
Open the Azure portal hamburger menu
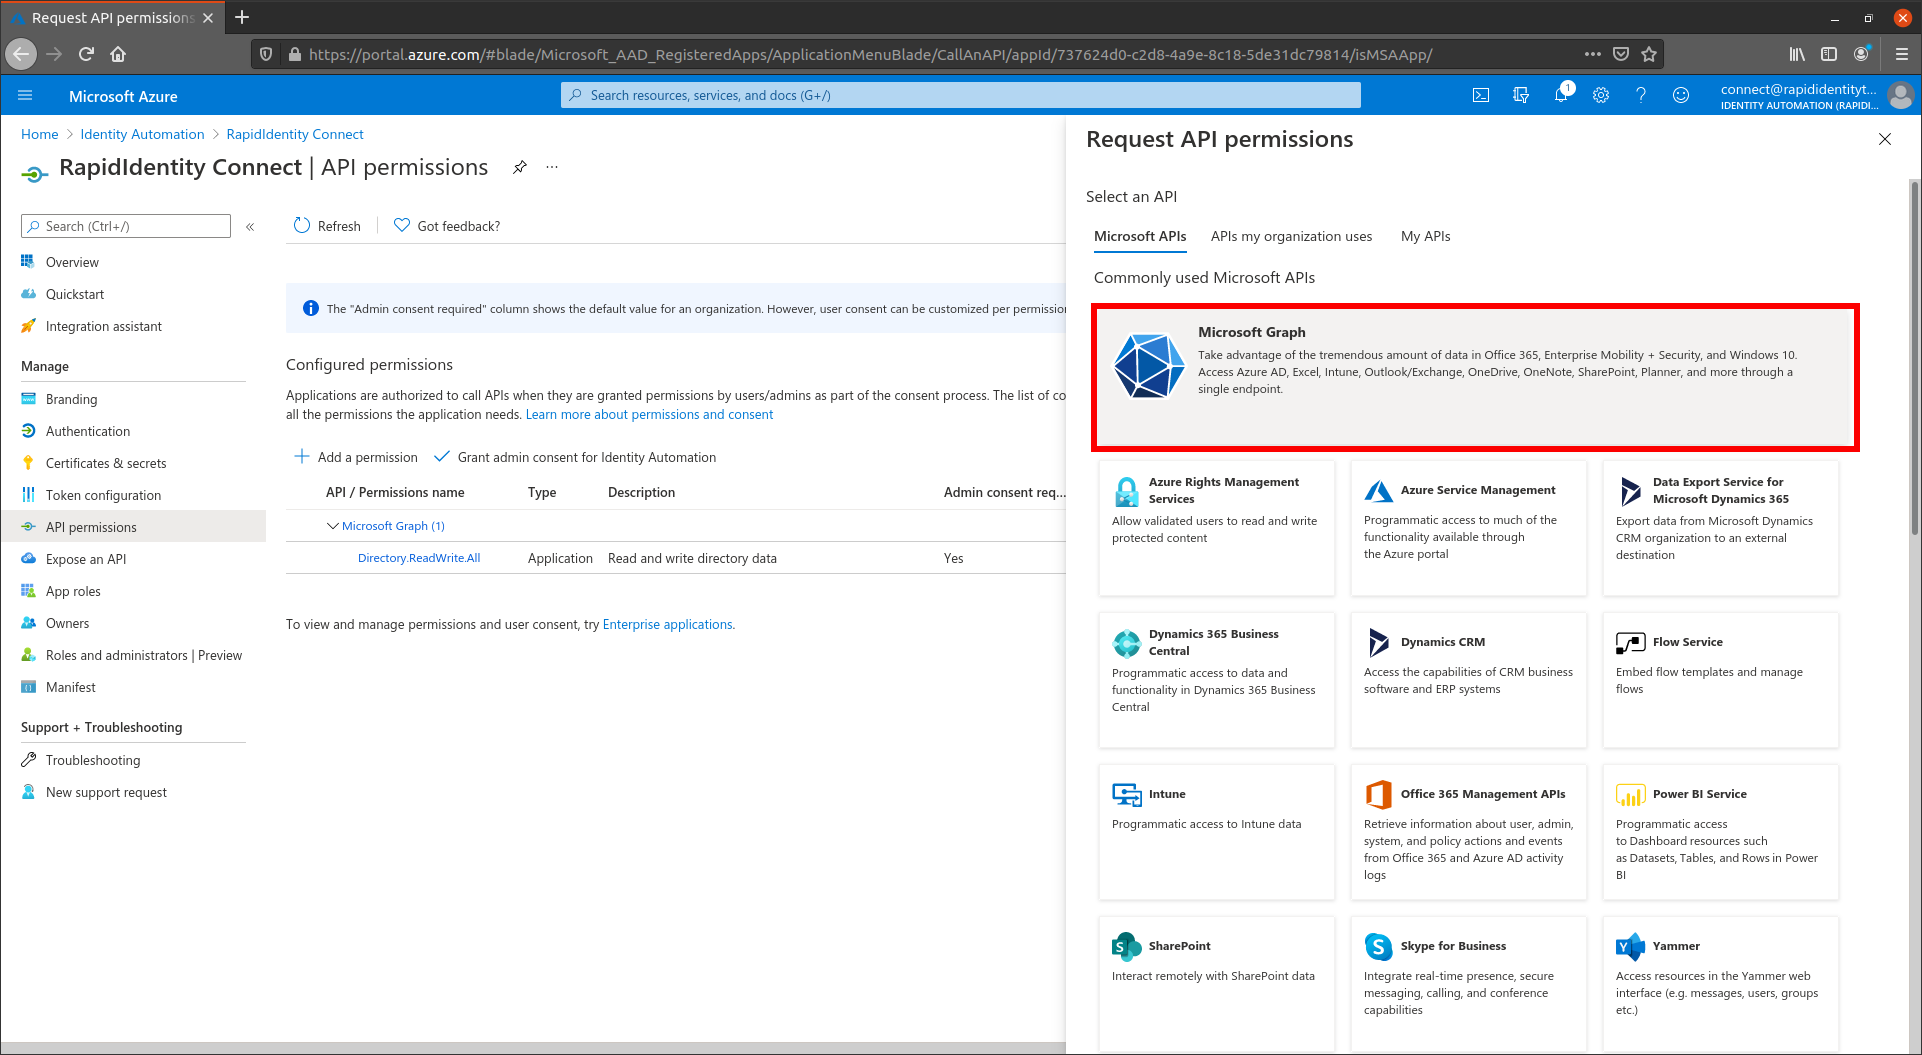point(25,96)
